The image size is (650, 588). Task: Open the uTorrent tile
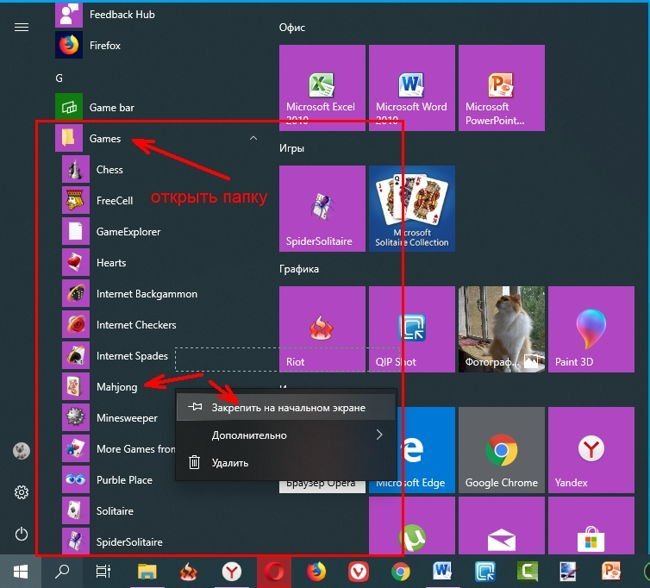(x=412, y=526)
